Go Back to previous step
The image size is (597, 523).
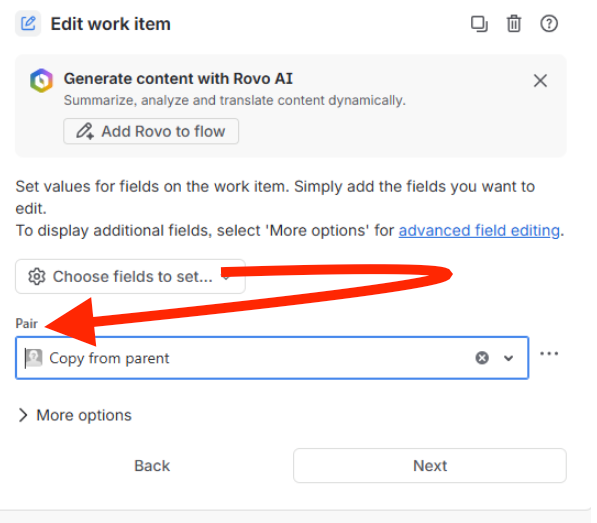(x=152, y=466)
